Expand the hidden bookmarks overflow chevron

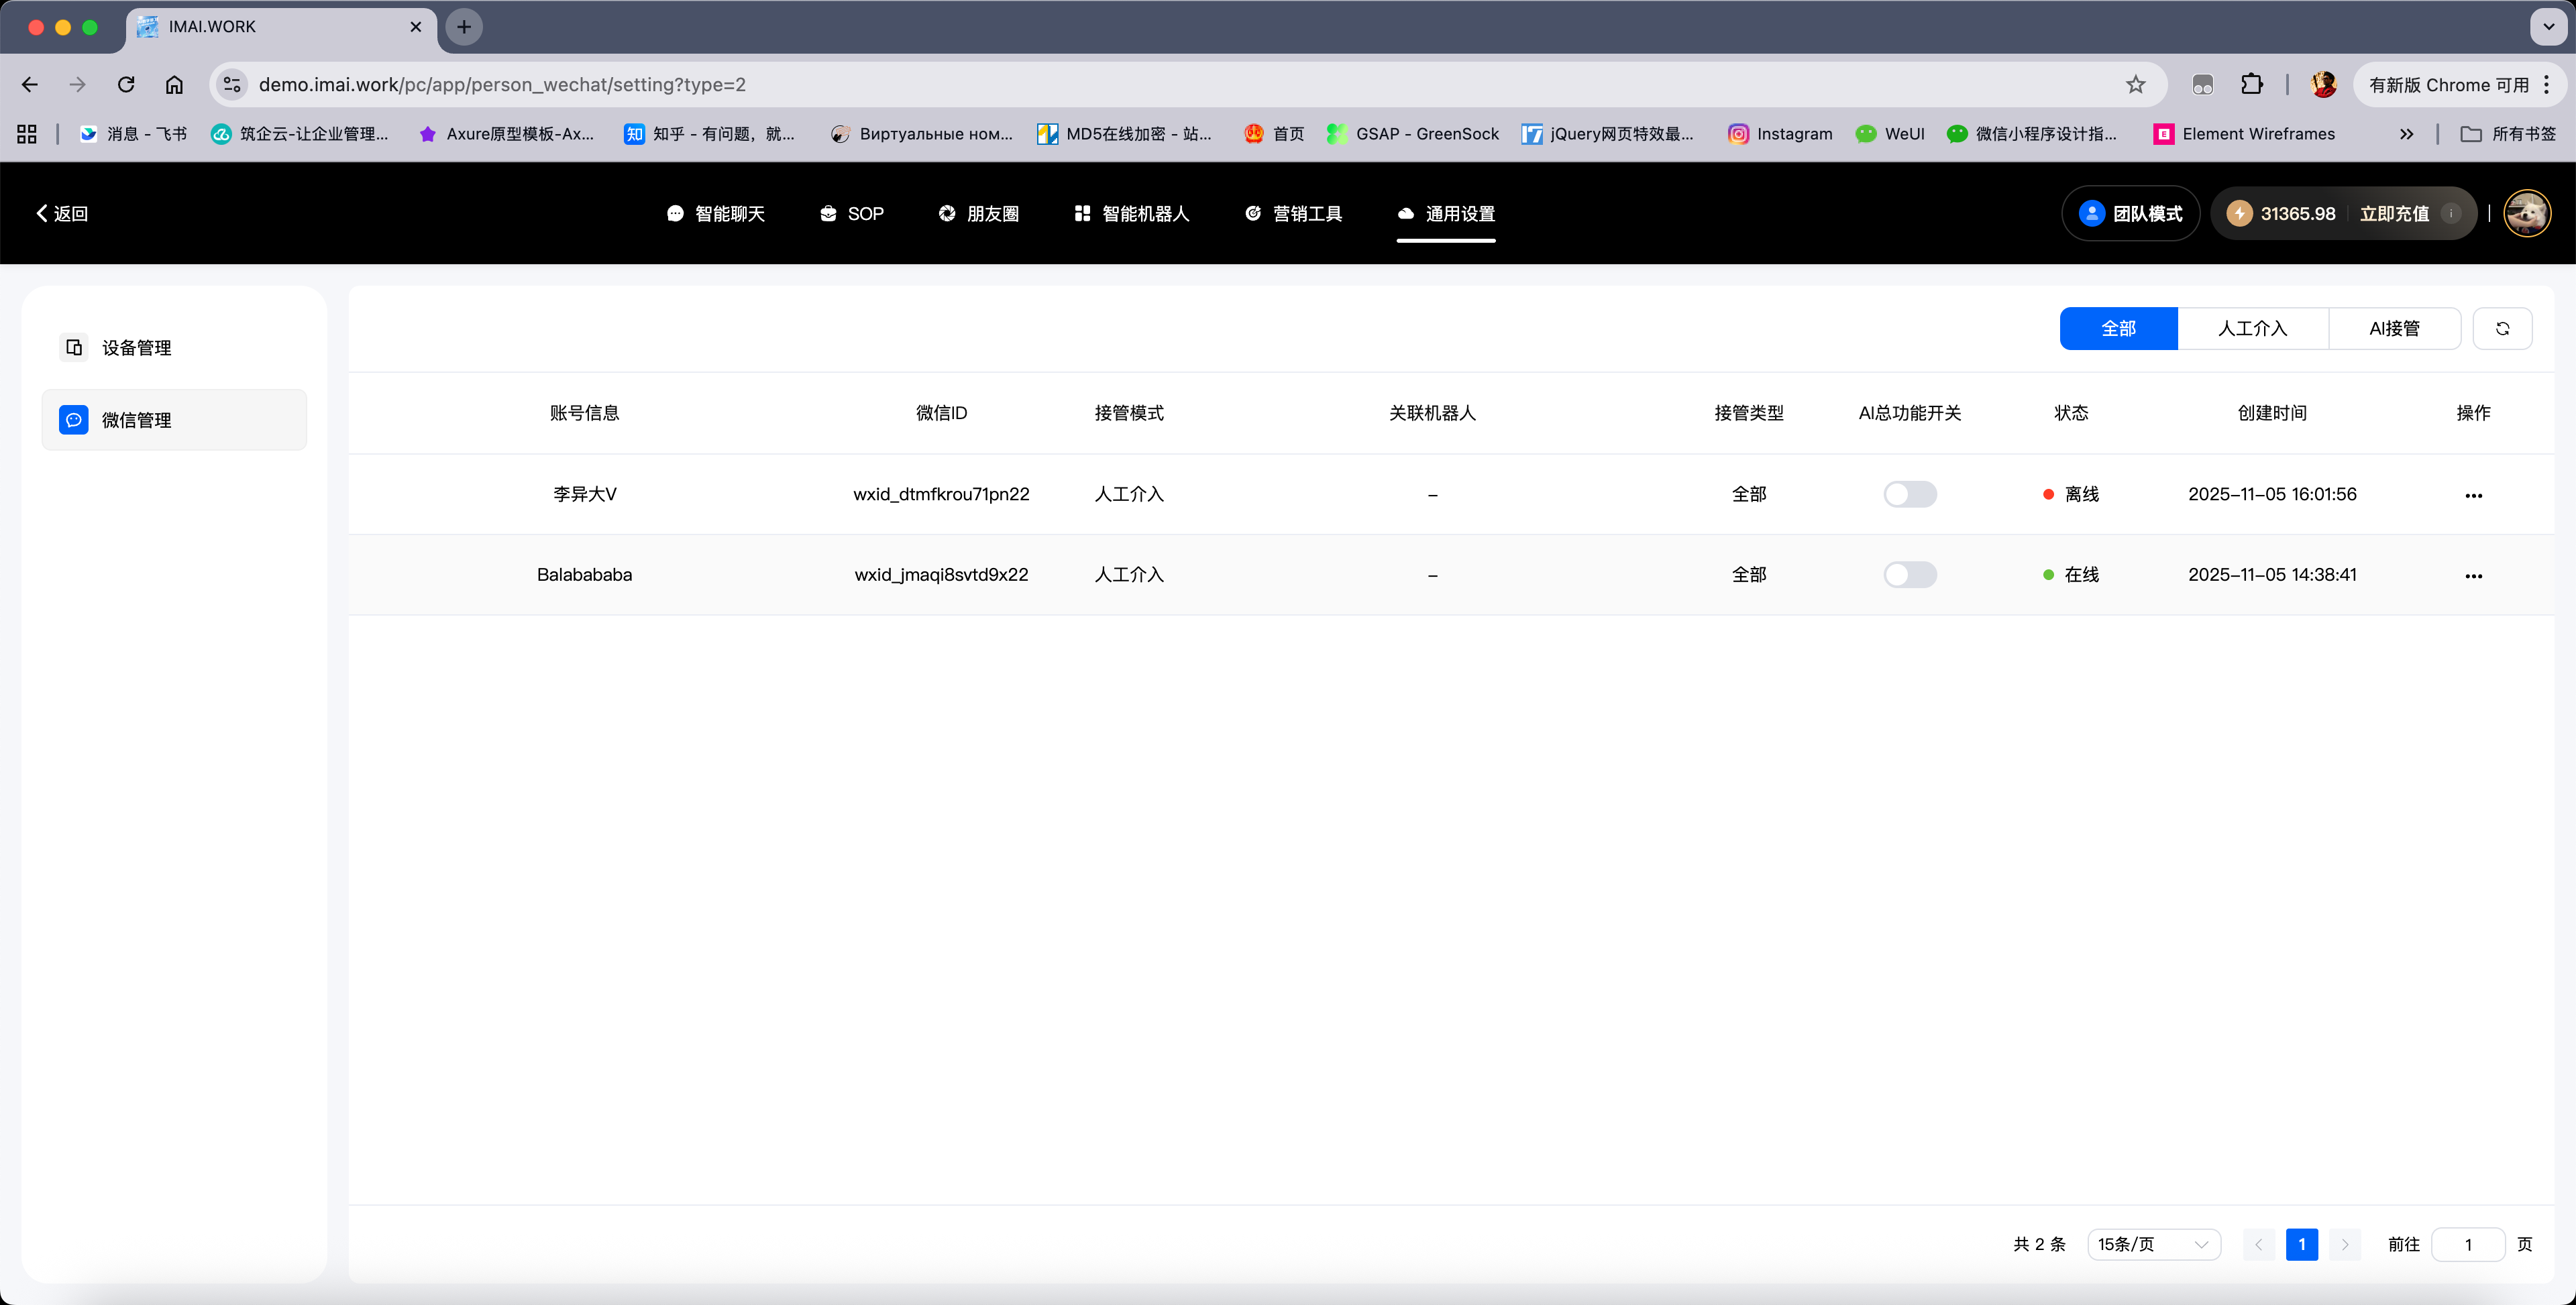tap(2406, 134)
